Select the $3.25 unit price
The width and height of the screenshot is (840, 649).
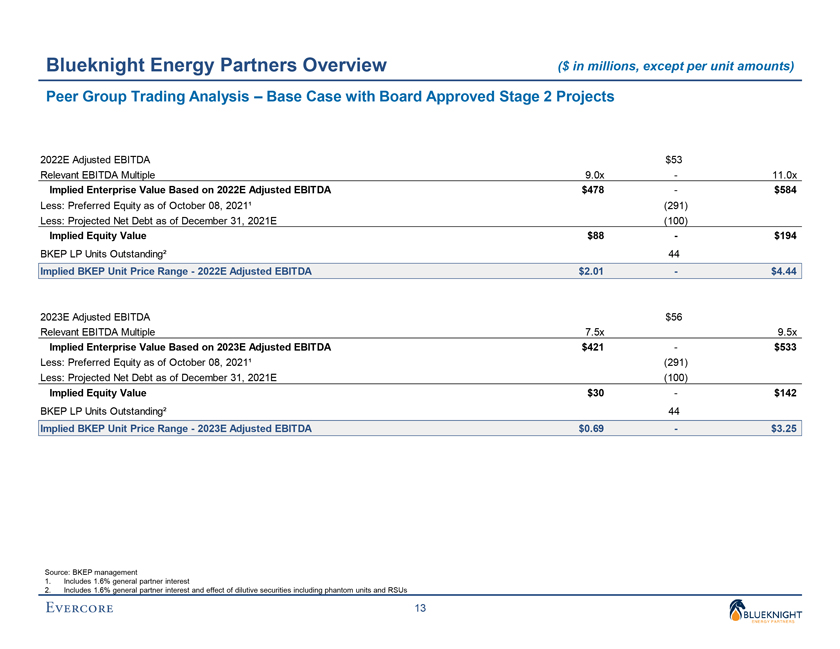pos(784,428)
